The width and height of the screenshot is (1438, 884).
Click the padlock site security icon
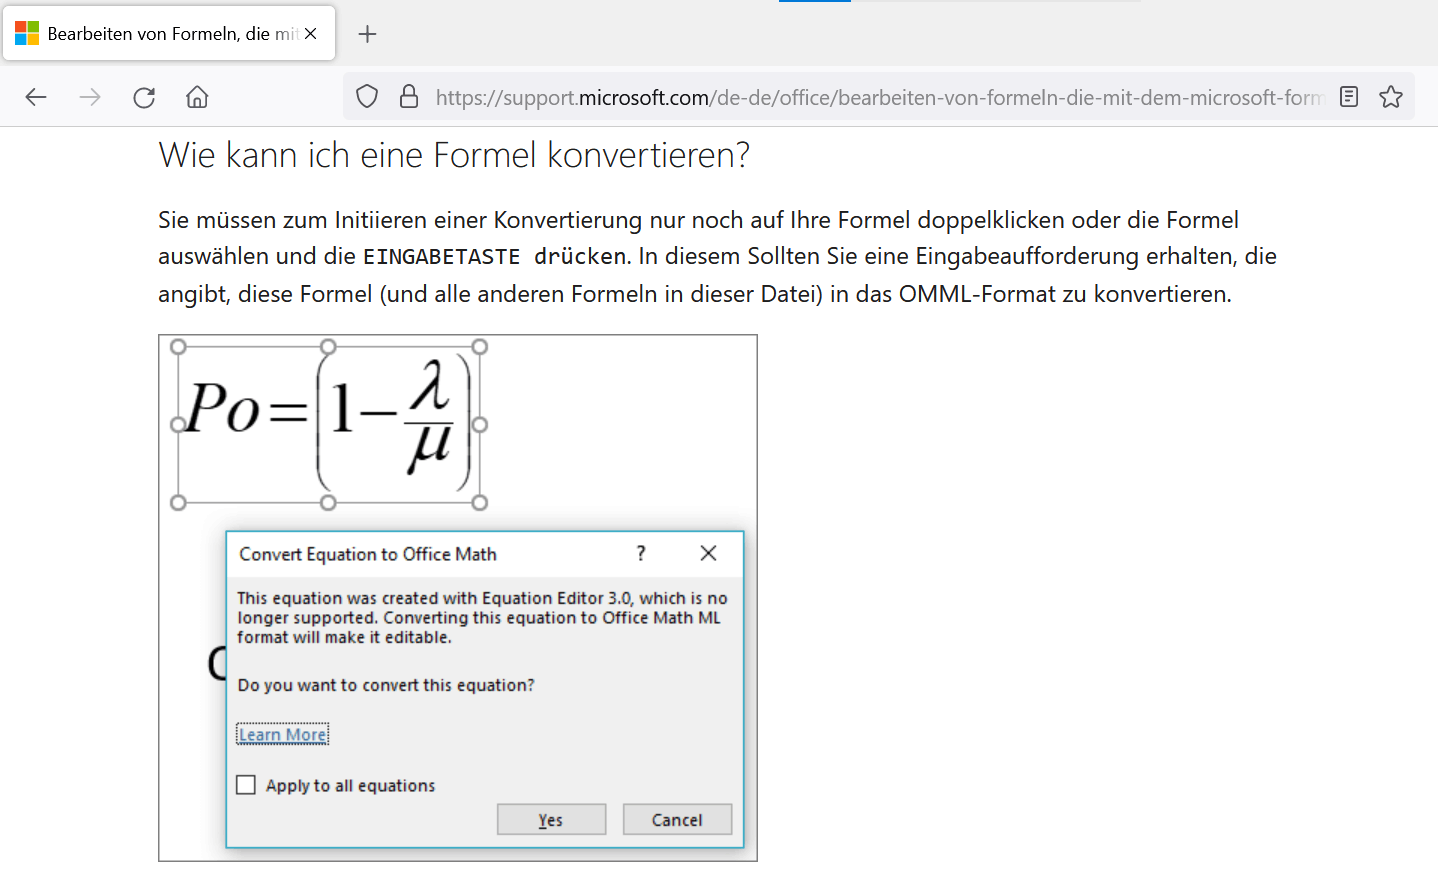pyautogui.click(x=409, y=97)
